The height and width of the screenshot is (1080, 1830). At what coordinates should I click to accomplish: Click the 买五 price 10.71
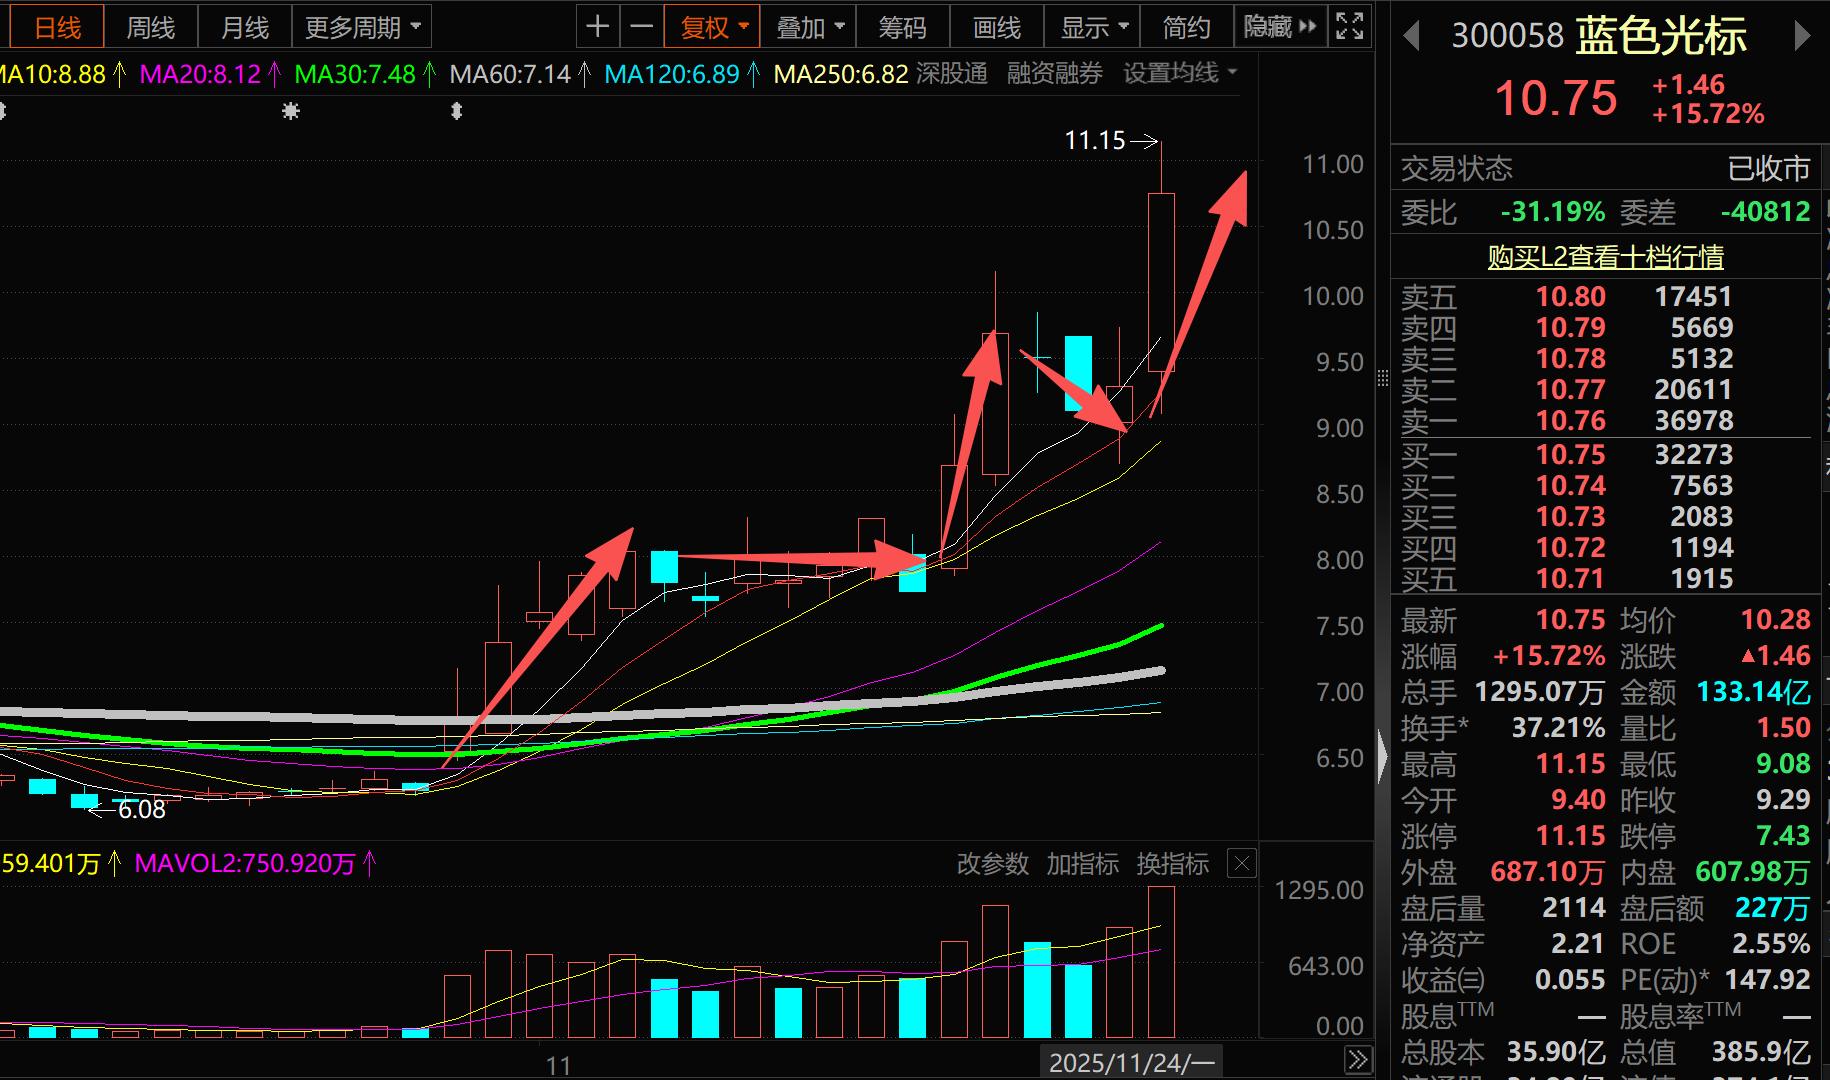pos(1570,579)
